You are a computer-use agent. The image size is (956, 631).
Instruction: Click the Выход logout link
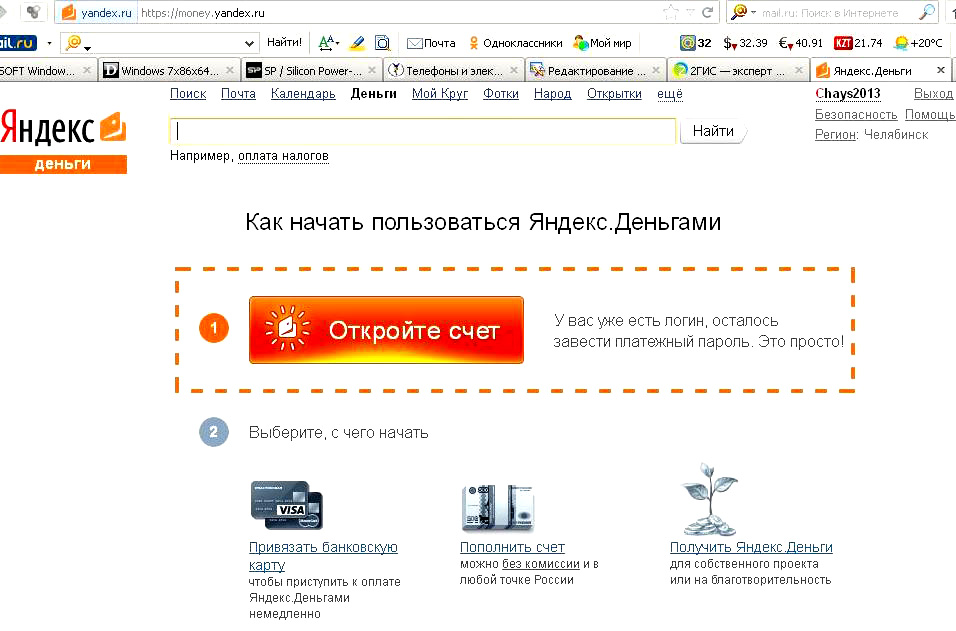[933, 94]
